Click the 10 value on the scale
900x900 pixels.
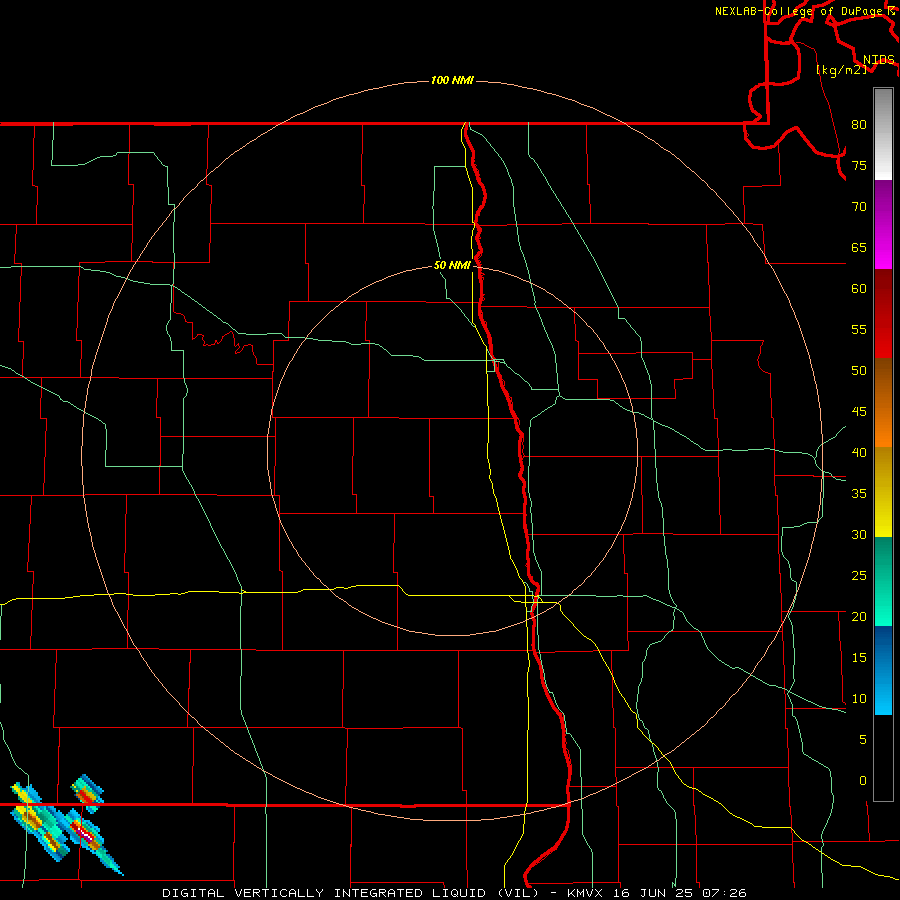tap(859, 699)
